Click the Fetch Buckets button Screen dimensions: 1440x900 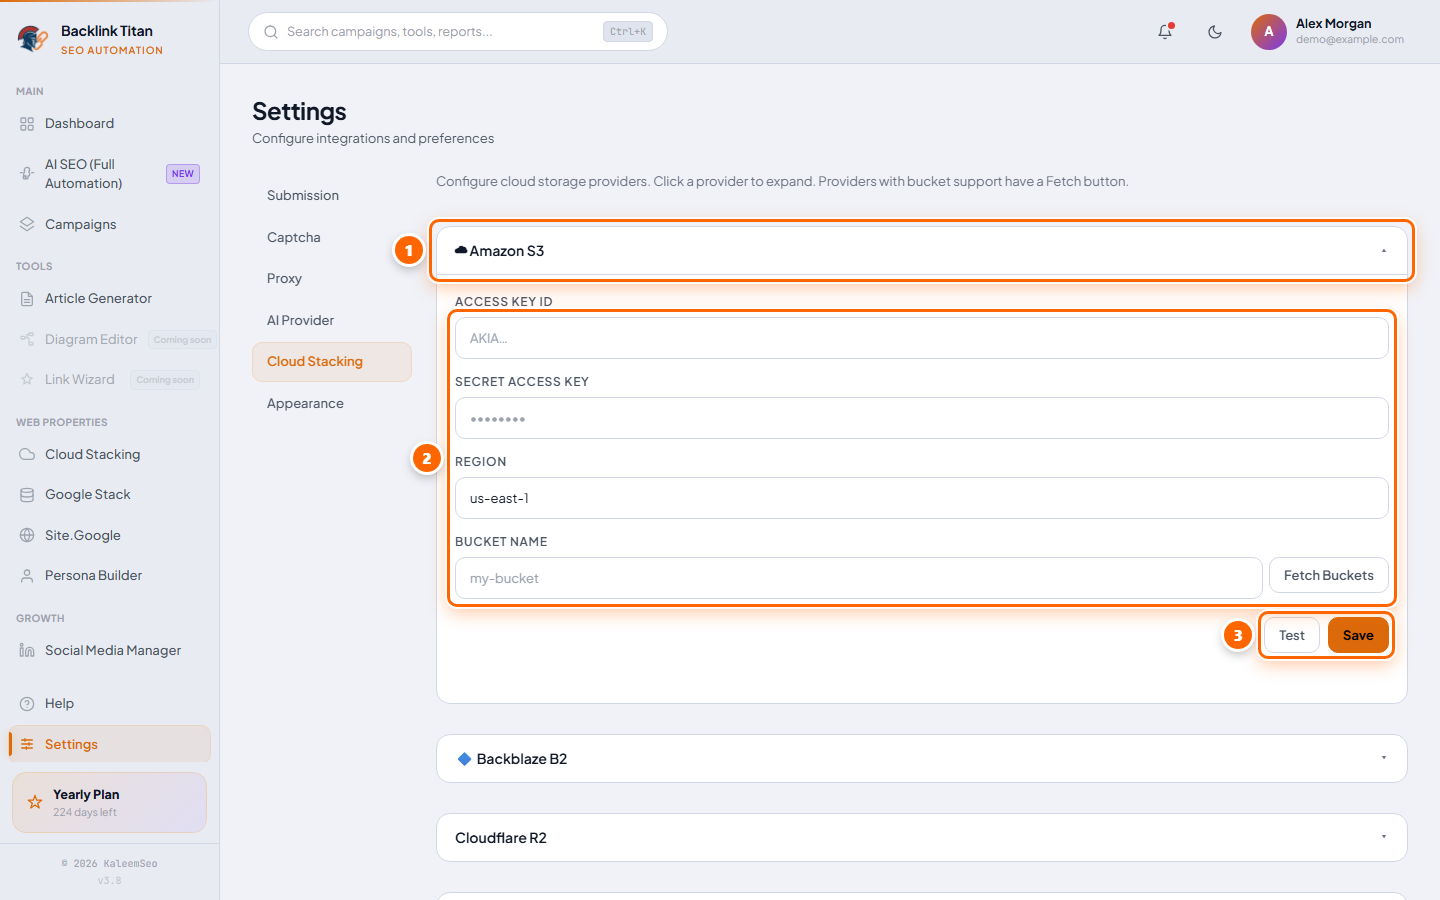1328,576
